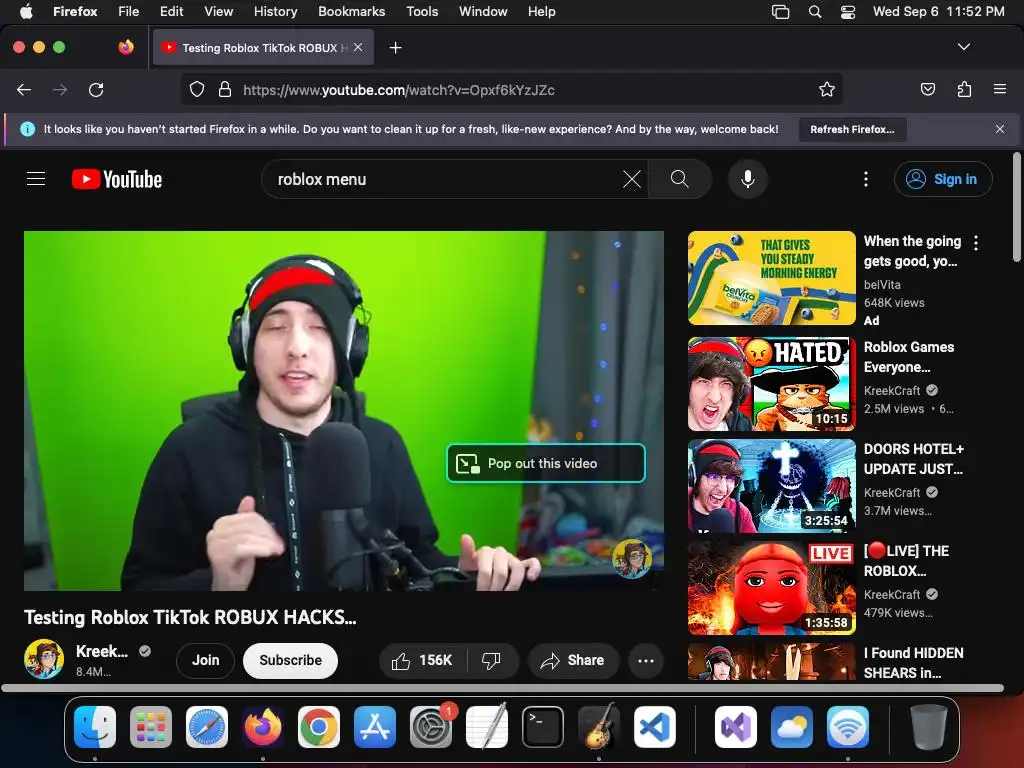Image resolution: width=1024 pixels, height=768 pixels.
Task: Open the History menu
Action: [x=275, y=12]
